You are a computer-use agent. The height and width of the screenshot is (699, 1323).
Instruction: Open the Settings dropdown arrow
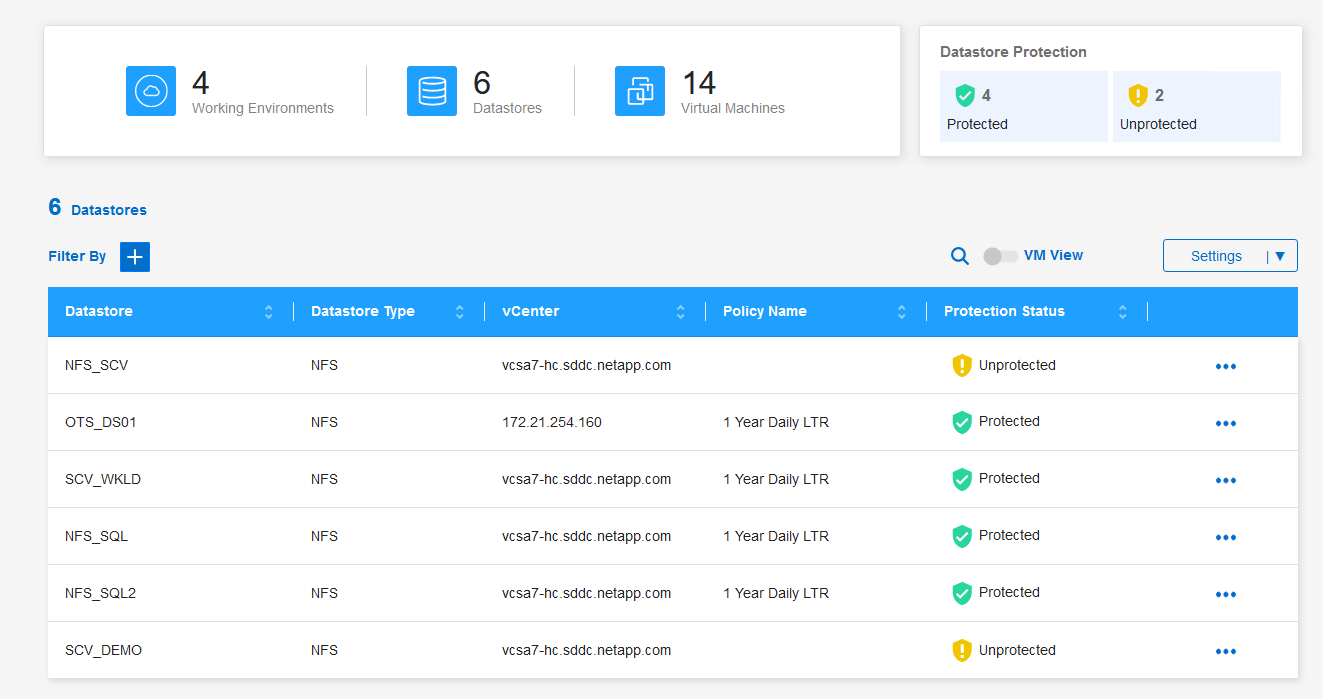point(1279,256)
